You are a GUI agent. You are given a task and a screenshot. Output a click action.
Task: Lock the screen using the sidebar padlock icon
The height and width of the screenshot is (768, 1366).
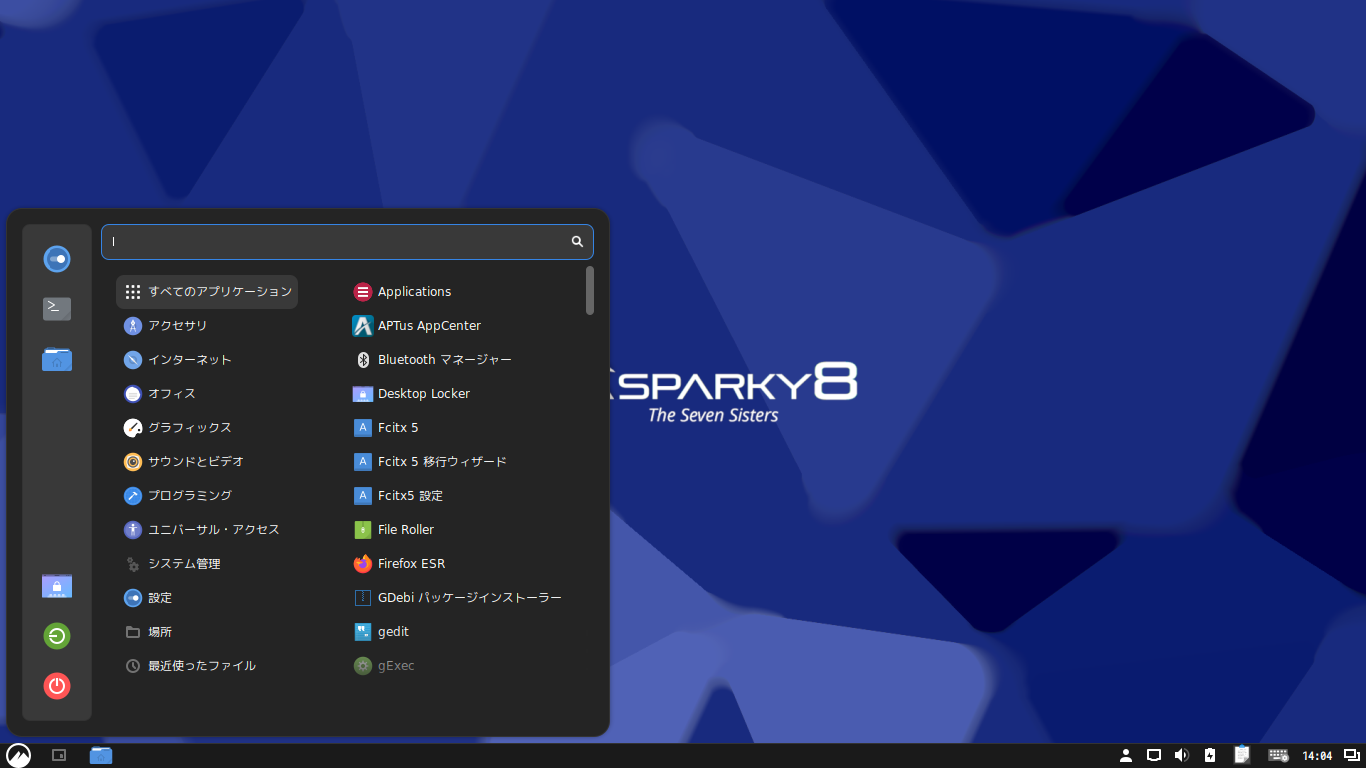tap(57, 586)
